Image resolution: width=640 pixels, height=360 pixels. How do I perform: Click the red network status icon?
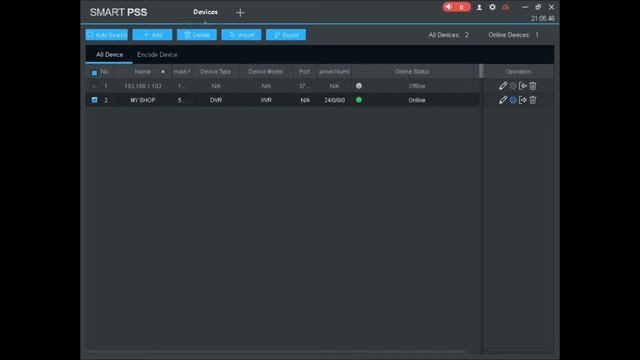506,7
